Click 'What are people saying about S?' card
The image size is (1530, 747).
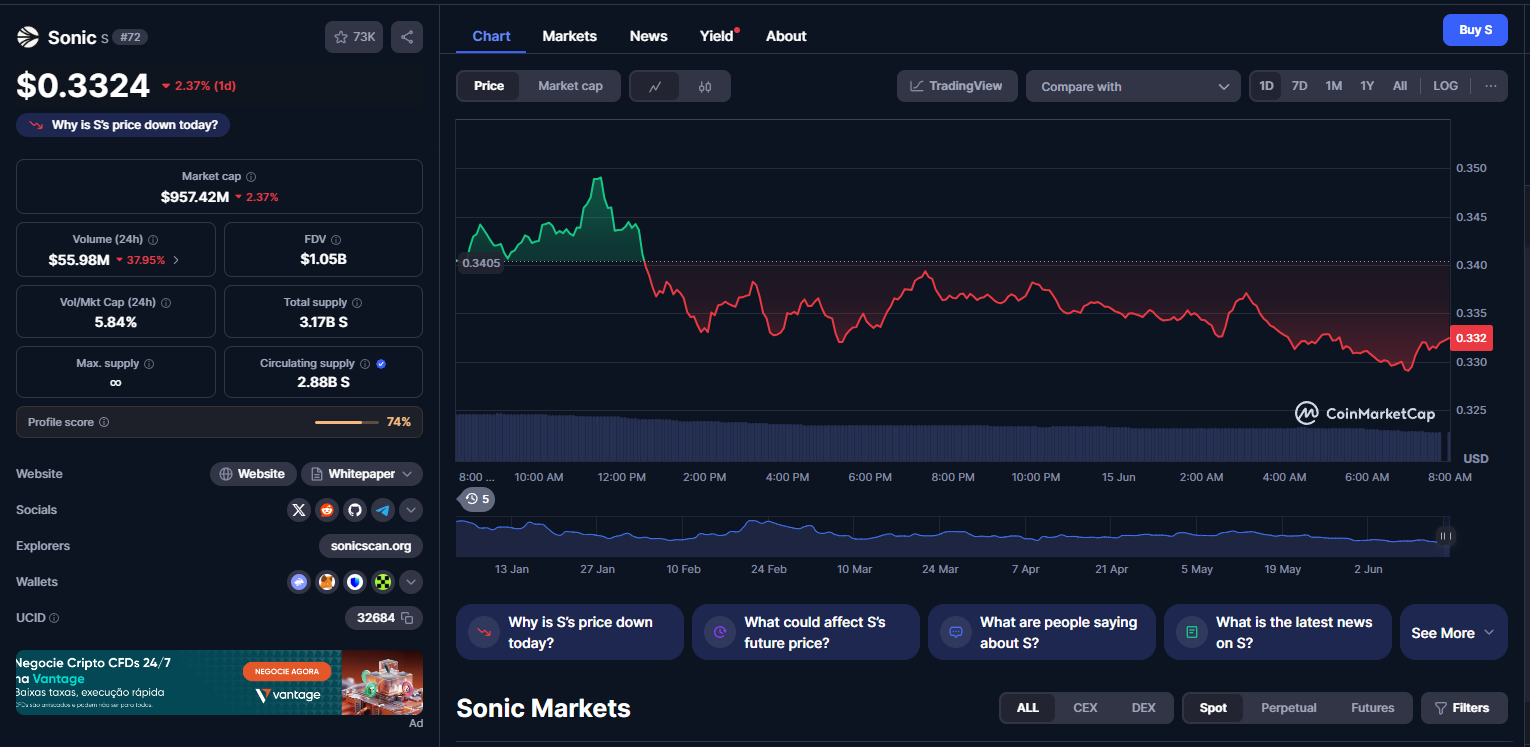click(1041, 632)
